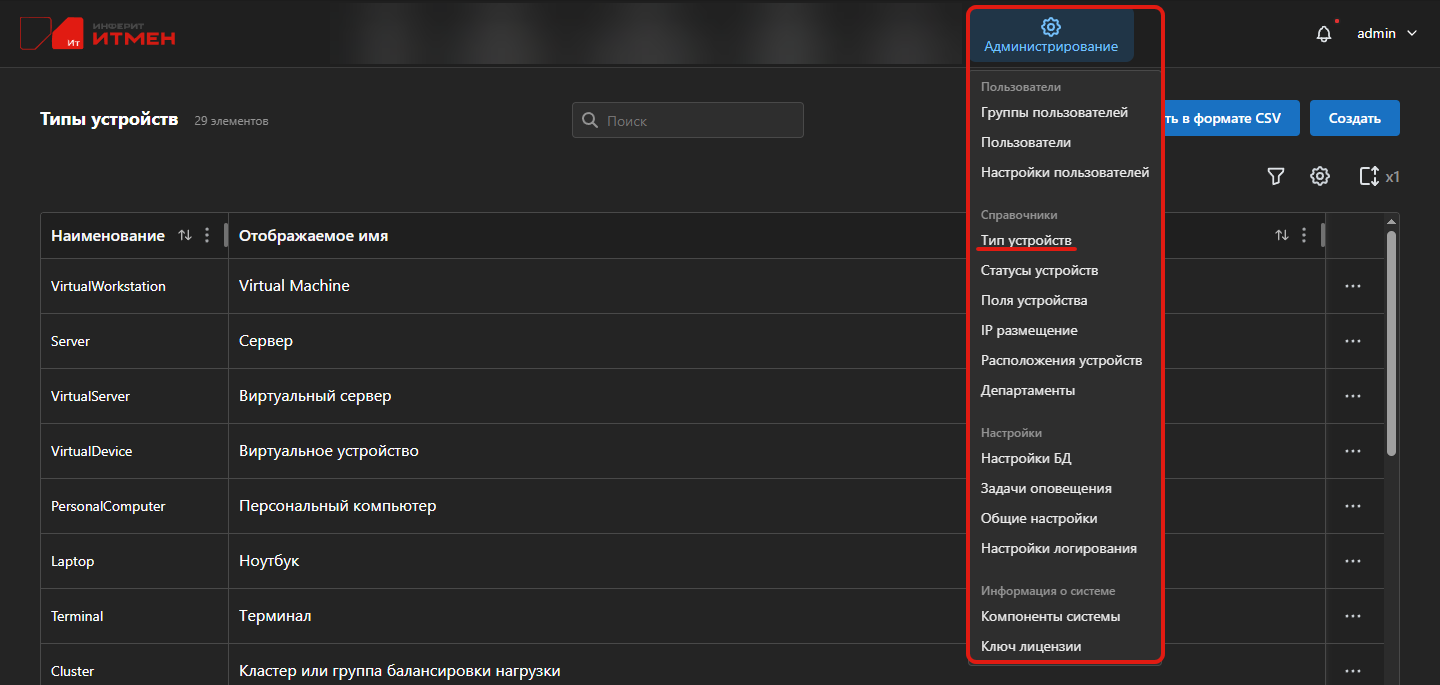
Task: Click search magnifier icon
Action: click(x=590, y=120)
